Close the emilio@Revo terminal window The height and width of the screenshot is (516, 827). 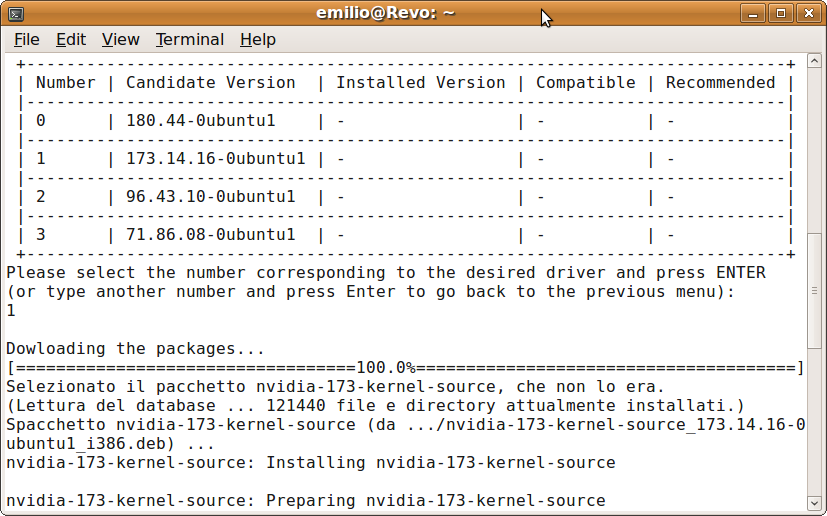click(809, 13)
